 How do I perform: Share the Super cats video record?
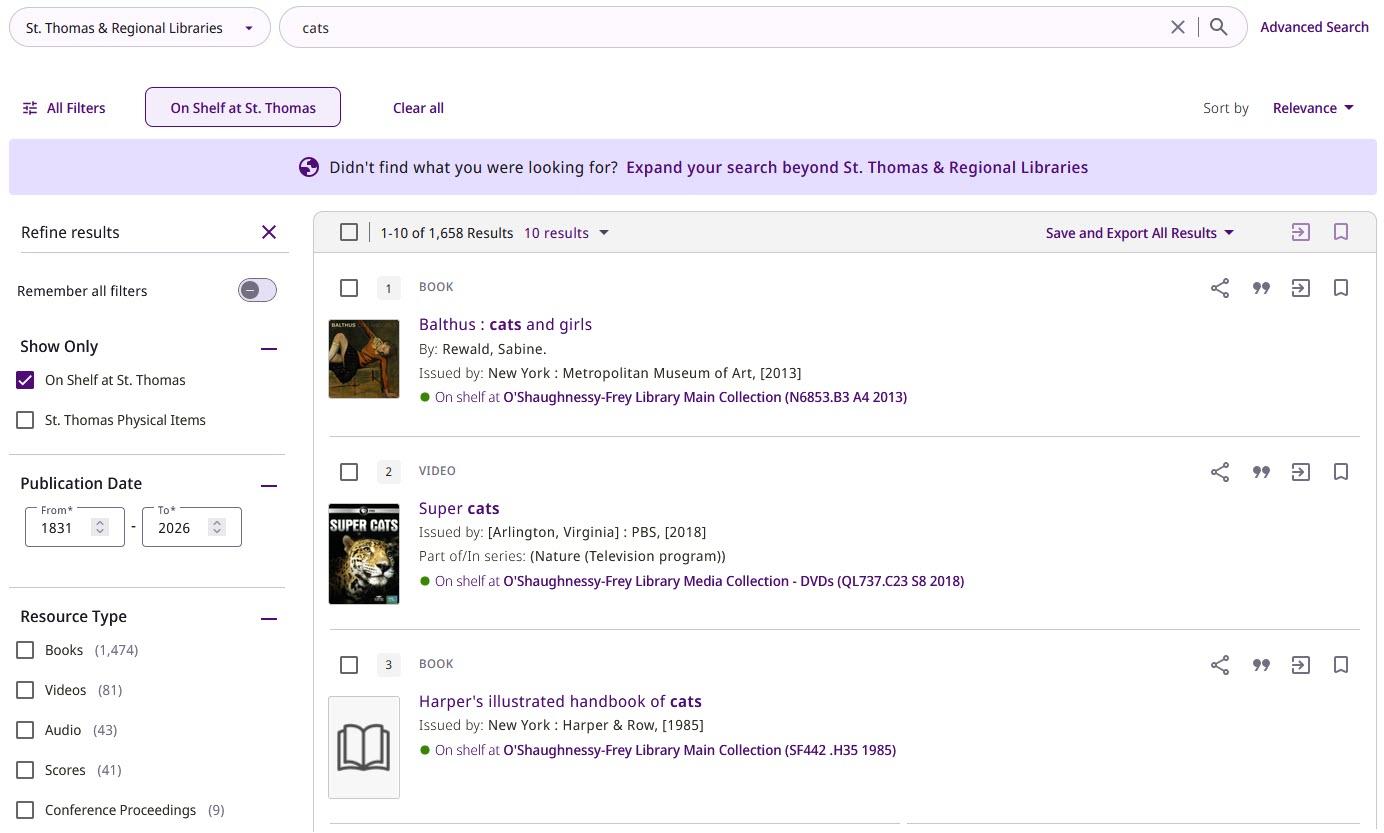pos(1220,472)
